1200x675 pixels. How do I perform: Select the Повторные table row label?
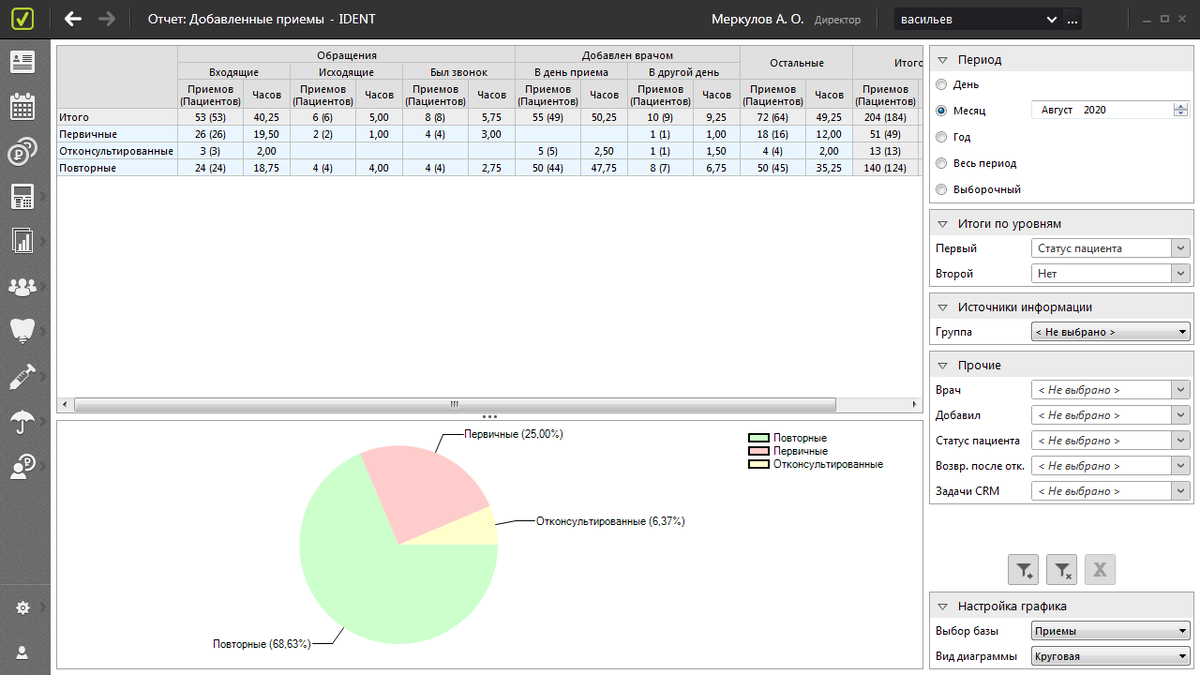pos(88,168)
